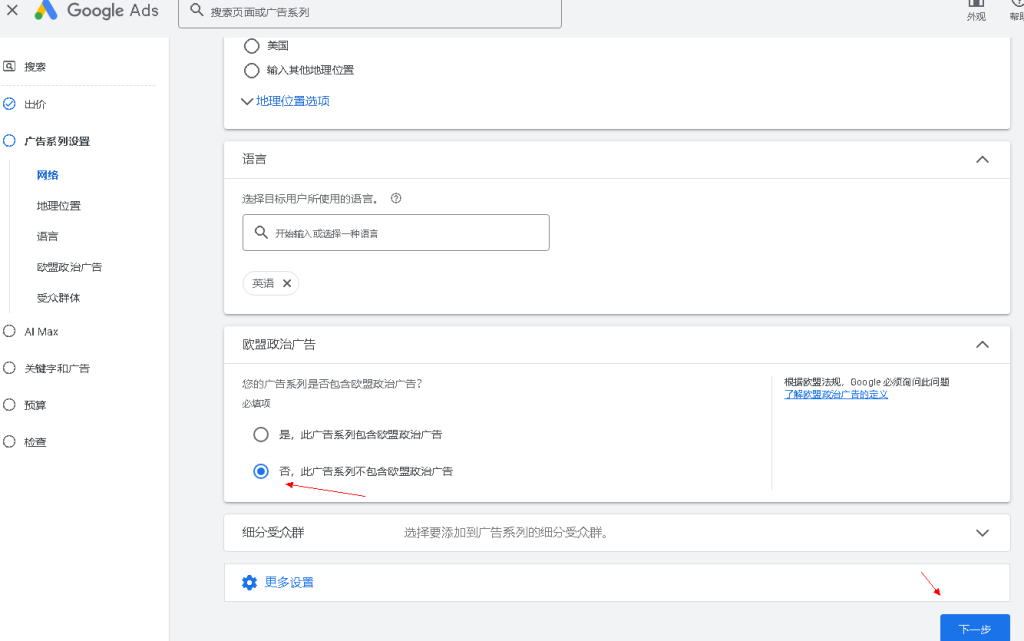Collapse the 语言 section
This screenshot has height=641, width=1024.
coord(981,159)
